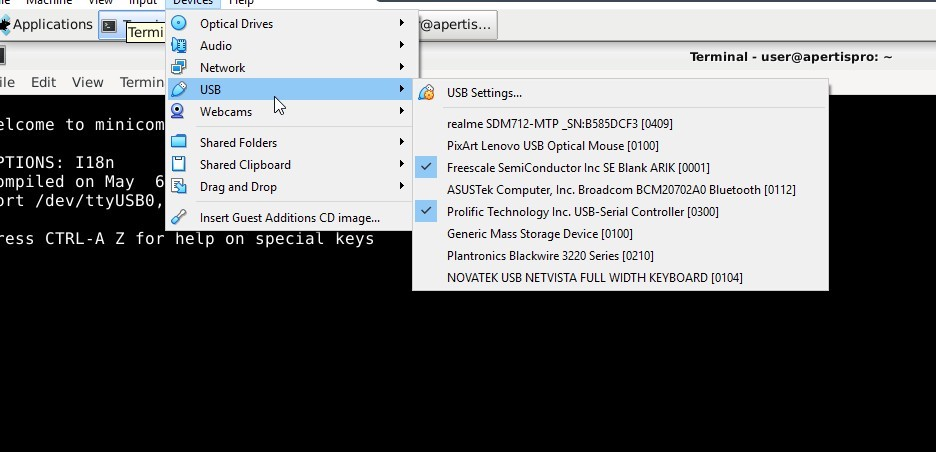Click the minicom CTRL-A Z help line

coord(187,239)
